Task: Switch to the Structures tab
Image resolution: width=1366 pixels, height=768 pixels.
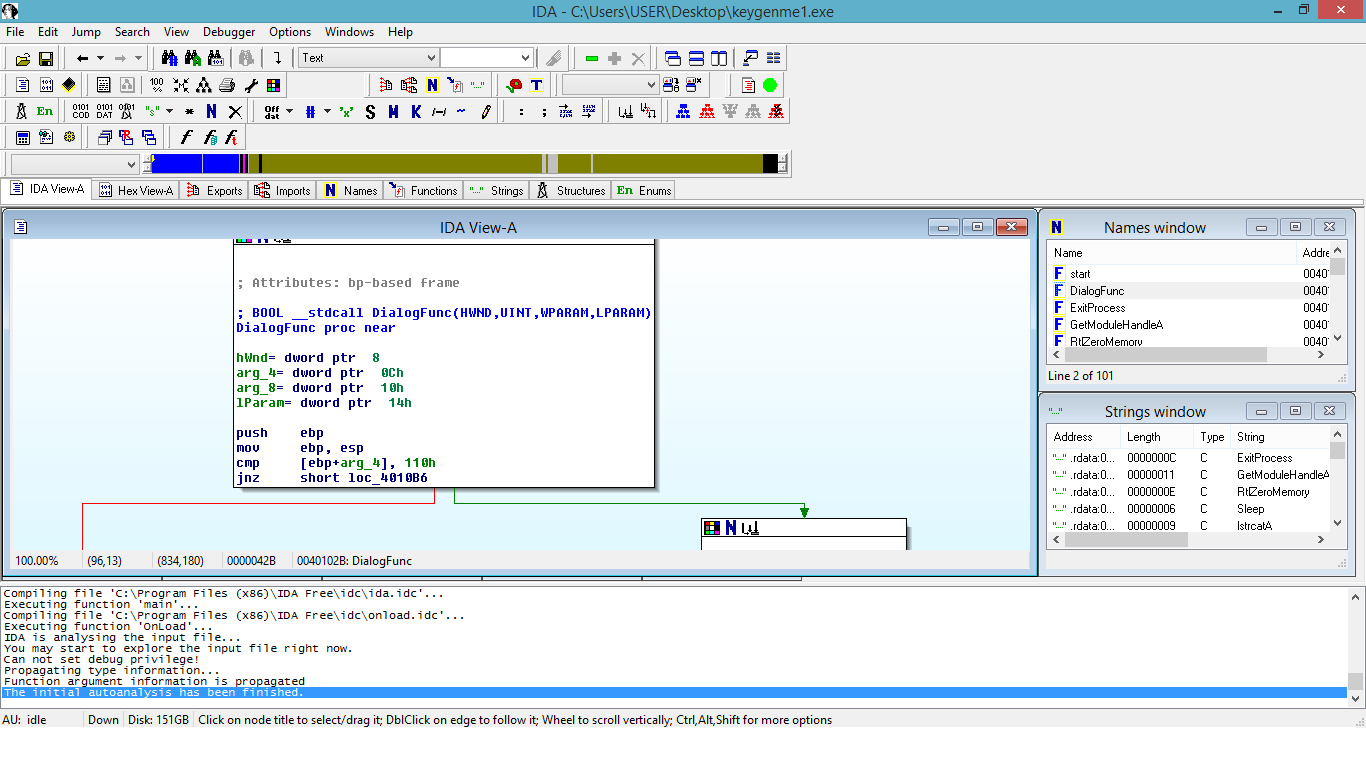Action: (x=571, y=191)
